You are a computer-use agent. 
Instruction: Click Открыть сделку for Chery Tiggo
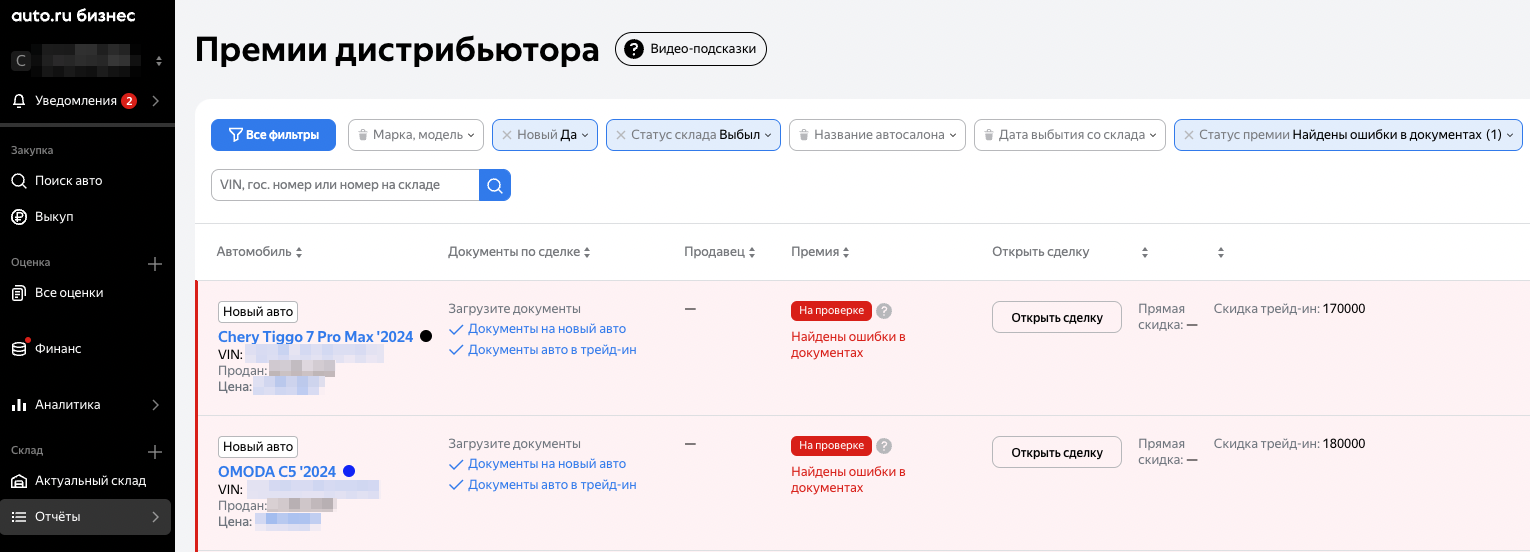pyautogui.click(x=1057, y=317)
